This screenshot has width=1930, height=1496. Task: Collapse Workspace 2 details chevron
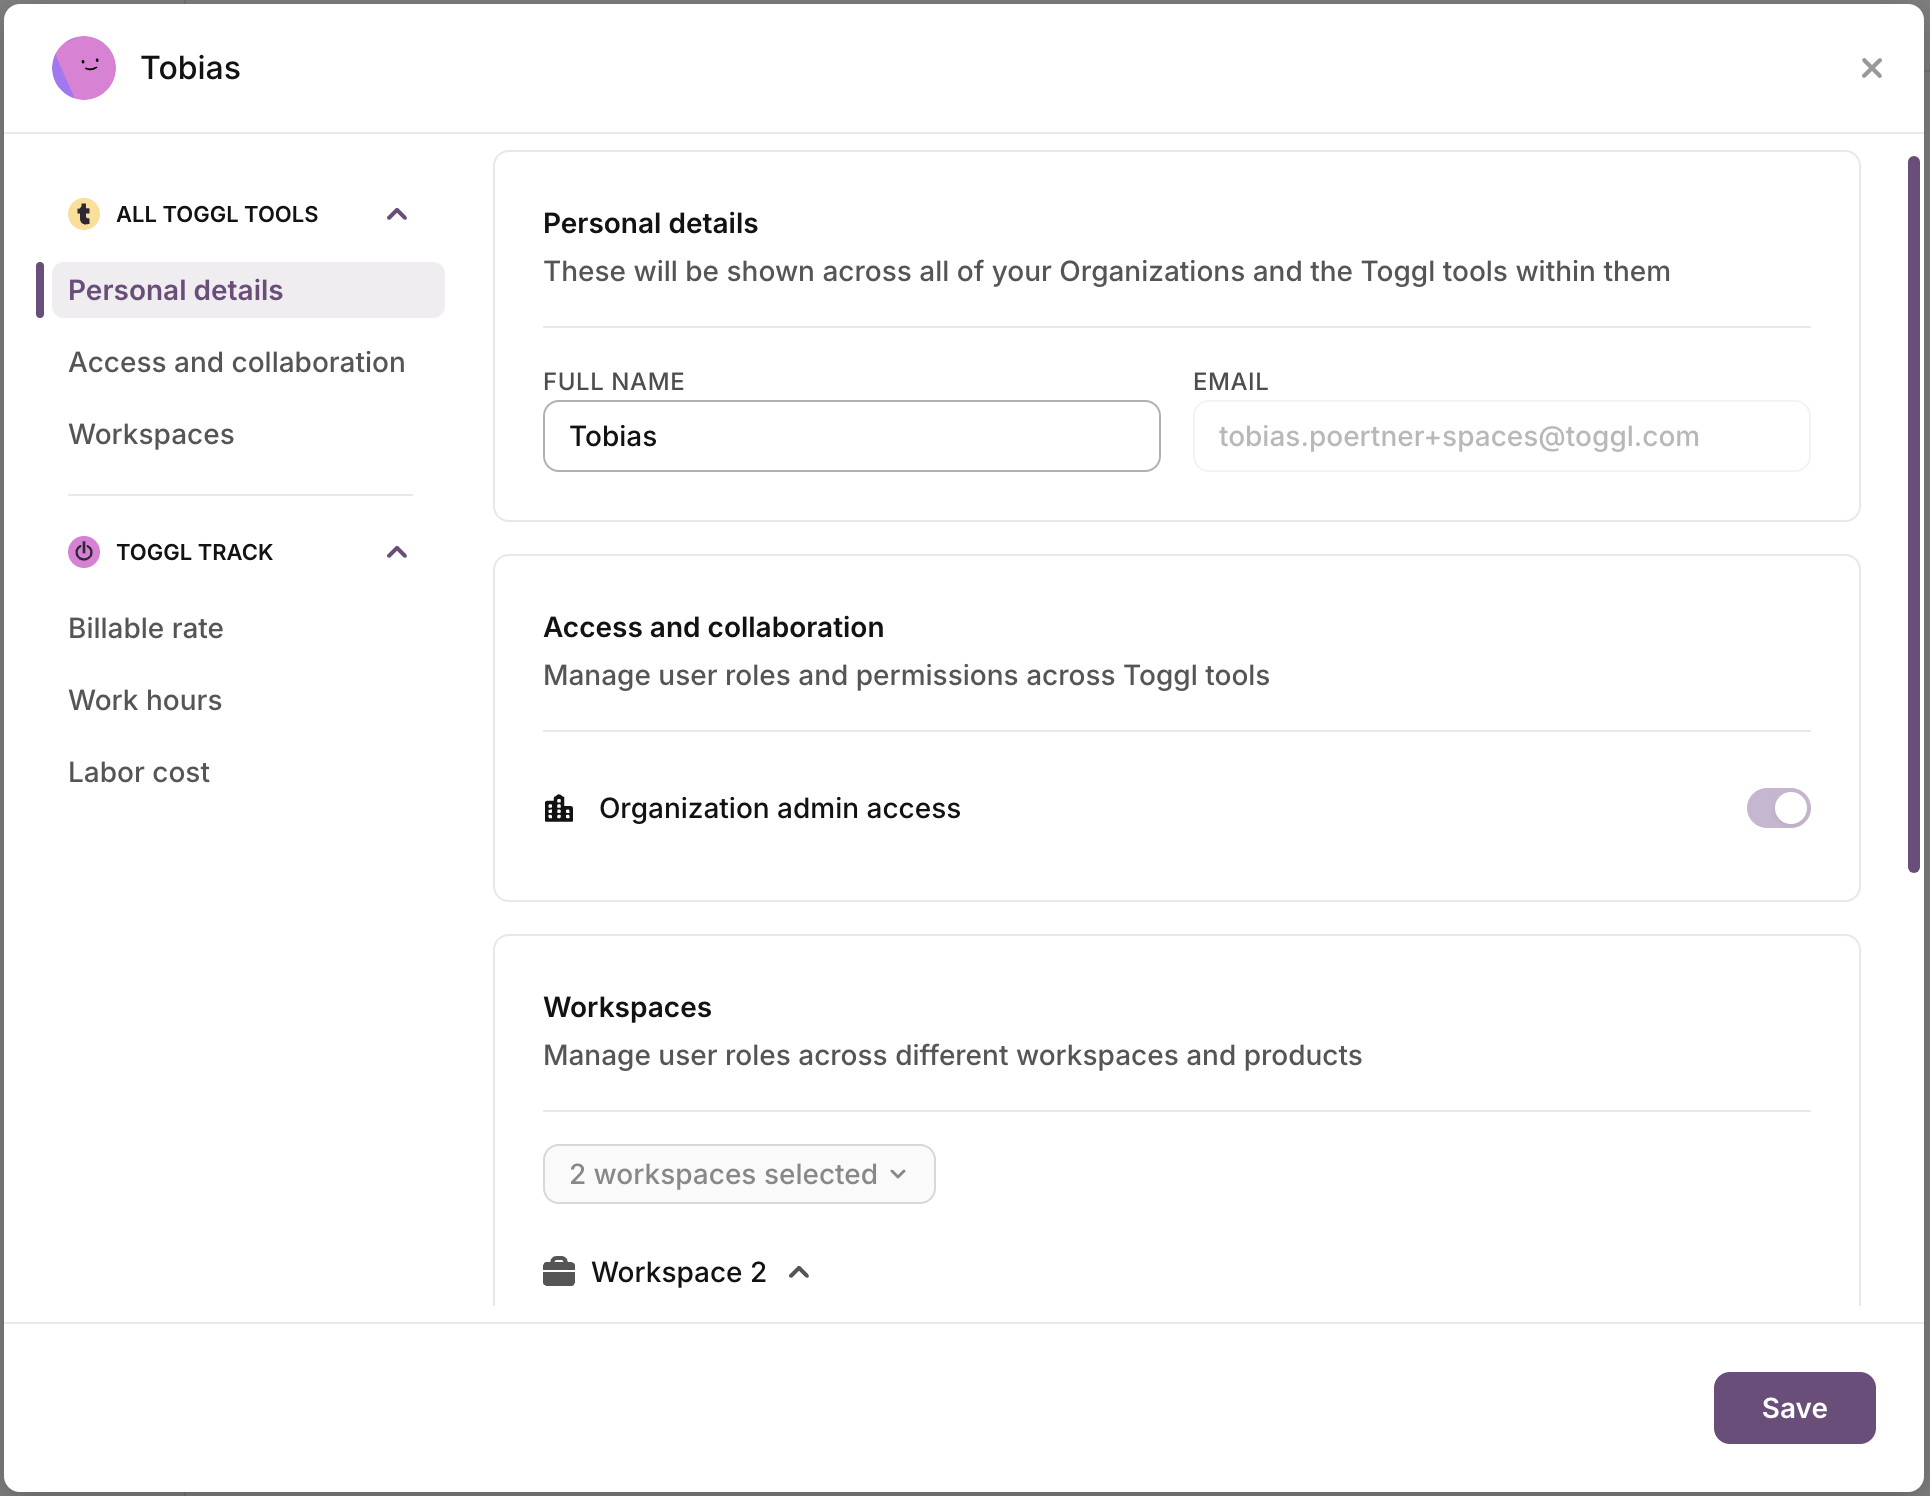click(799, 1272)
